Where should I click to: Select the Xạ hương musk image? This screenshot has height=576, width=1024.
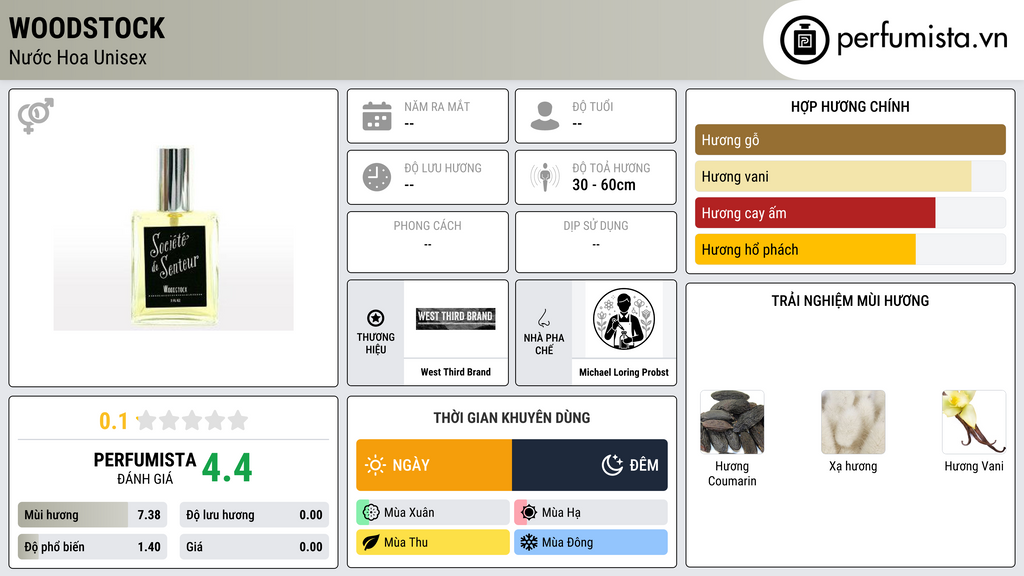[853, 422]
